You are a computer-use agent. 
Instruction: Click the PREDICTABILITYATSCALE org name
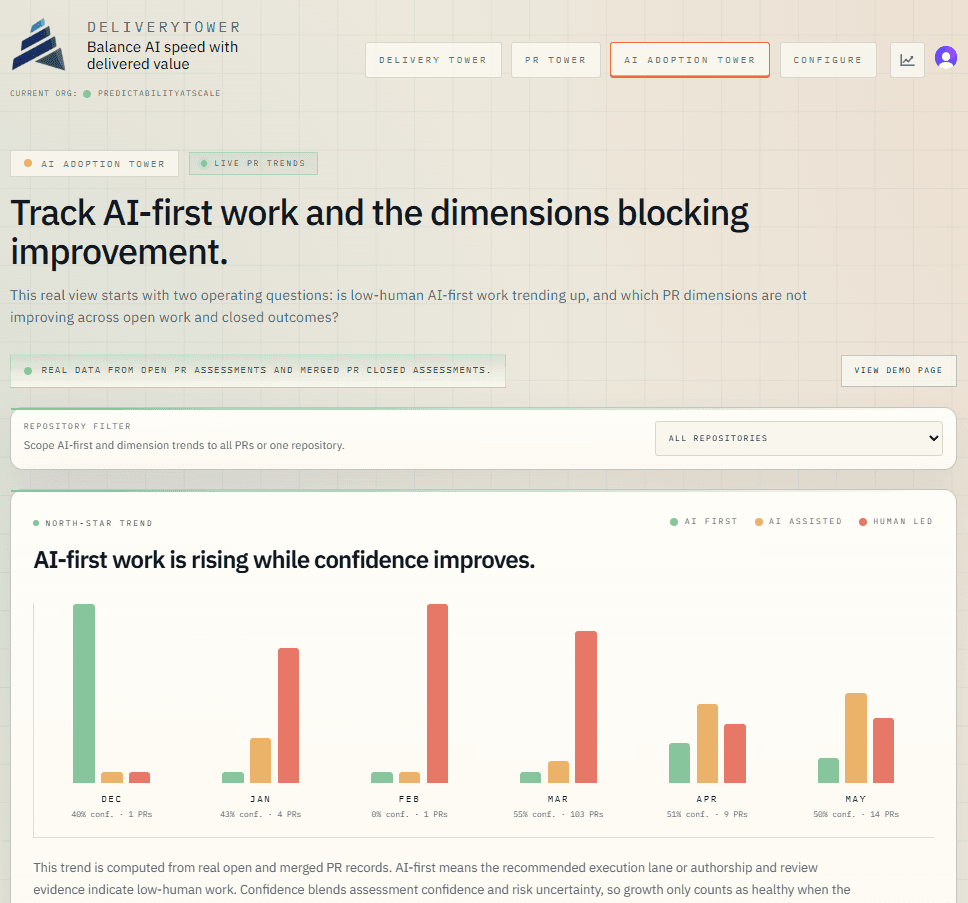point(159,93)
